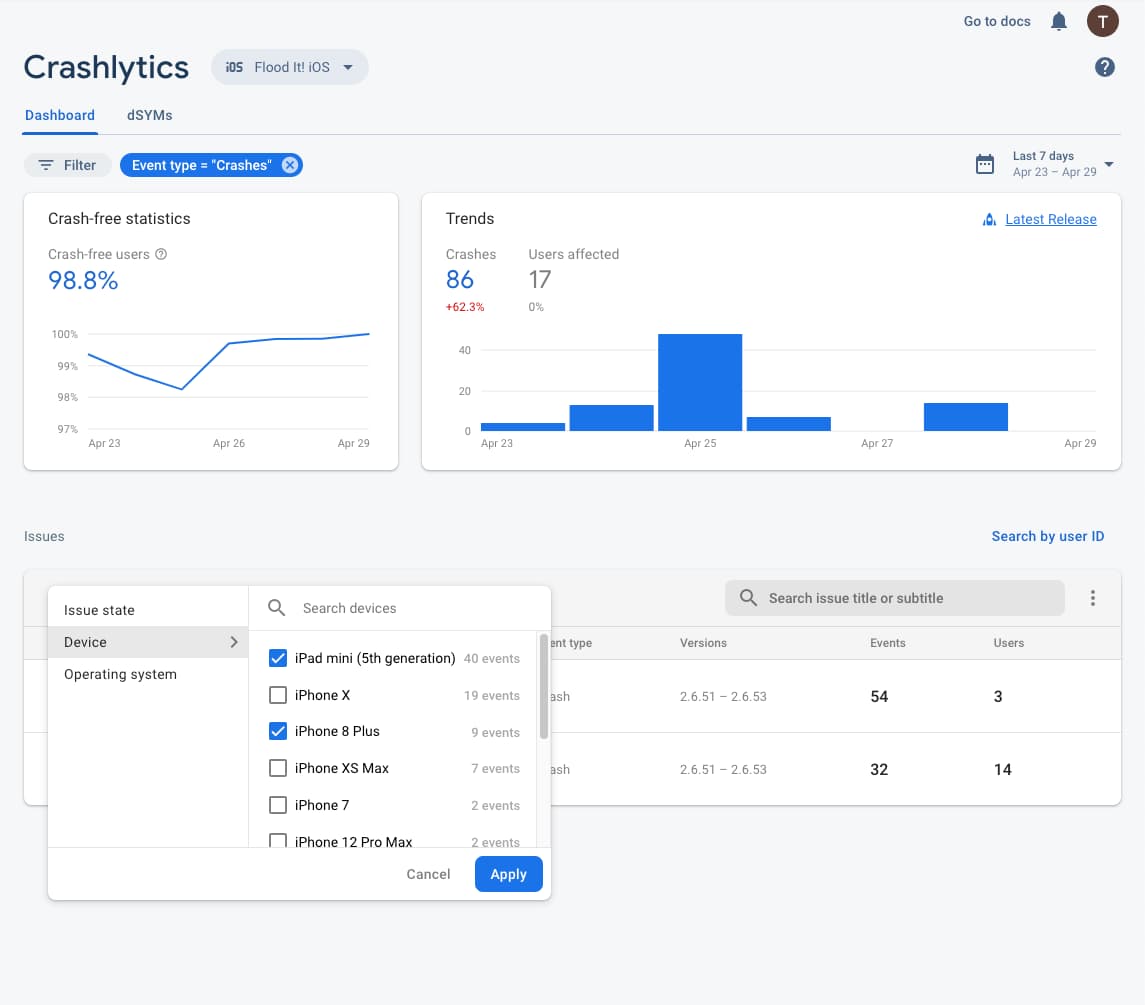Switch to the dSYMs tab
This screenshot has width=1145, height=1005.
click(x=150, y=115)
